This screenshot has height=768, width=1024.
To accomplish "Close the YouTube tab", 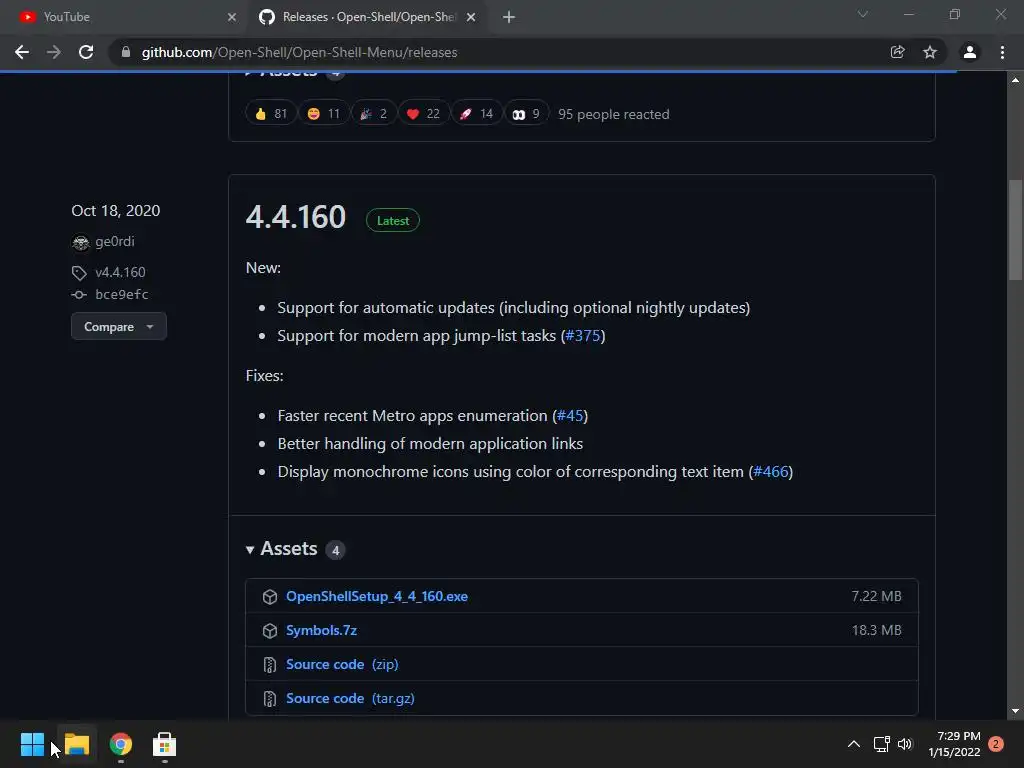I will 232,17.
